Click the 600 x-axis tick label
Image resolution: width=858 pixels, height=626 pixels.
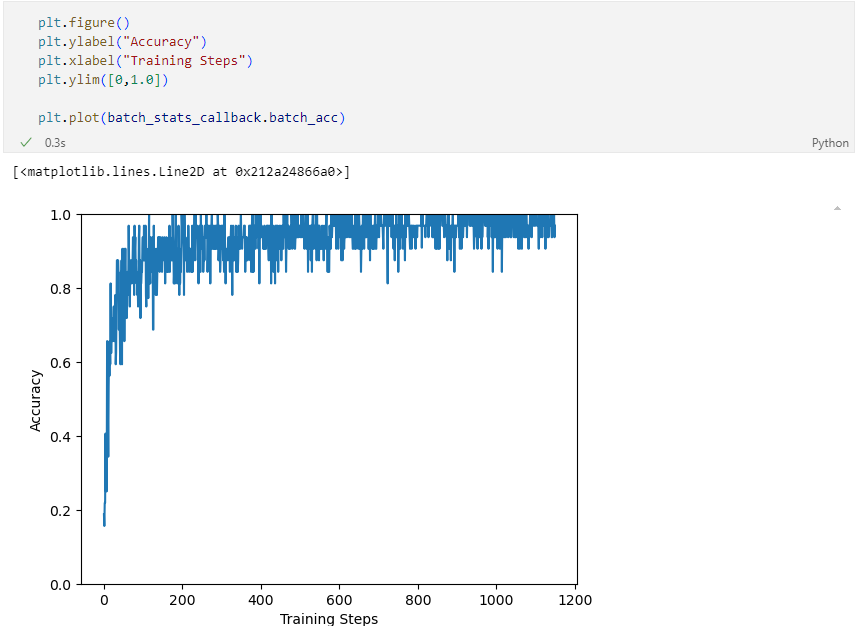pos(339,600)
